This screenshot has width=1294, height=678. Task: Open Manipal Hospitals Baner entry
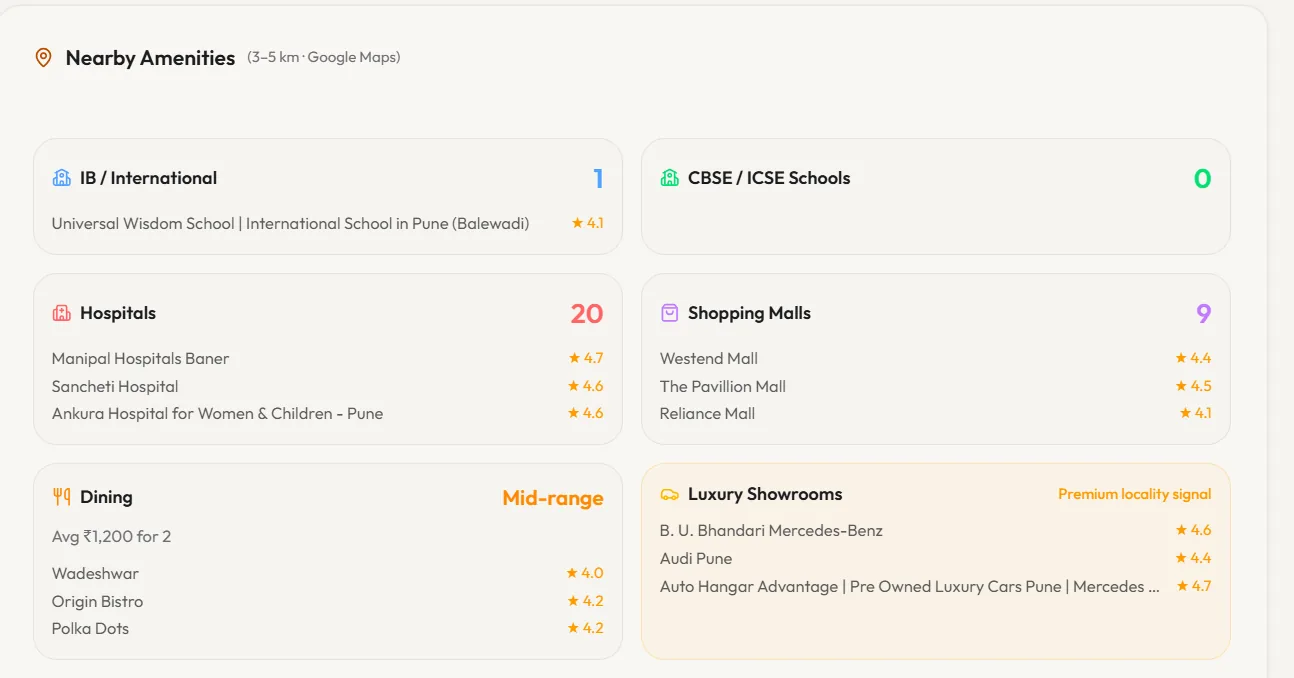(x=140, y=358)
